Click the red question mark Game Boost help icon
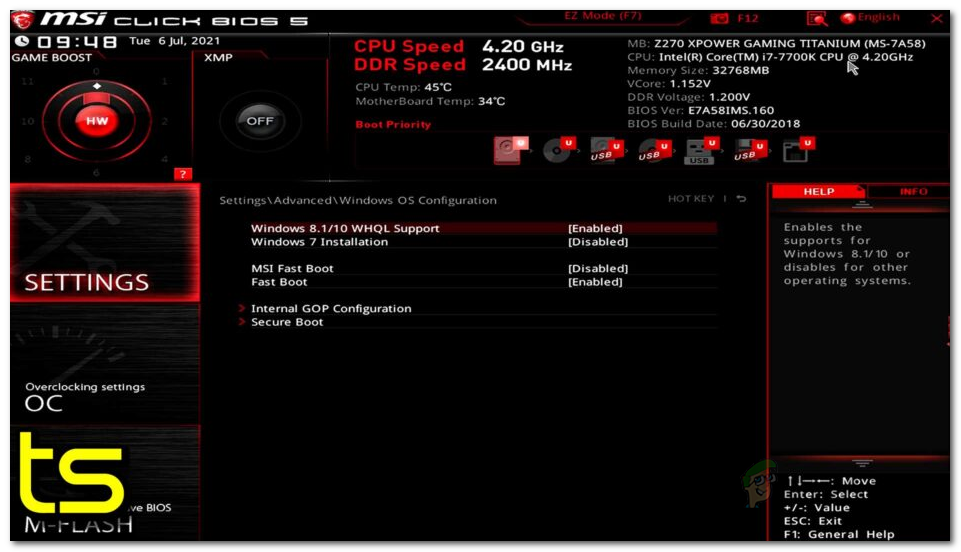 (x=183, y=174)
